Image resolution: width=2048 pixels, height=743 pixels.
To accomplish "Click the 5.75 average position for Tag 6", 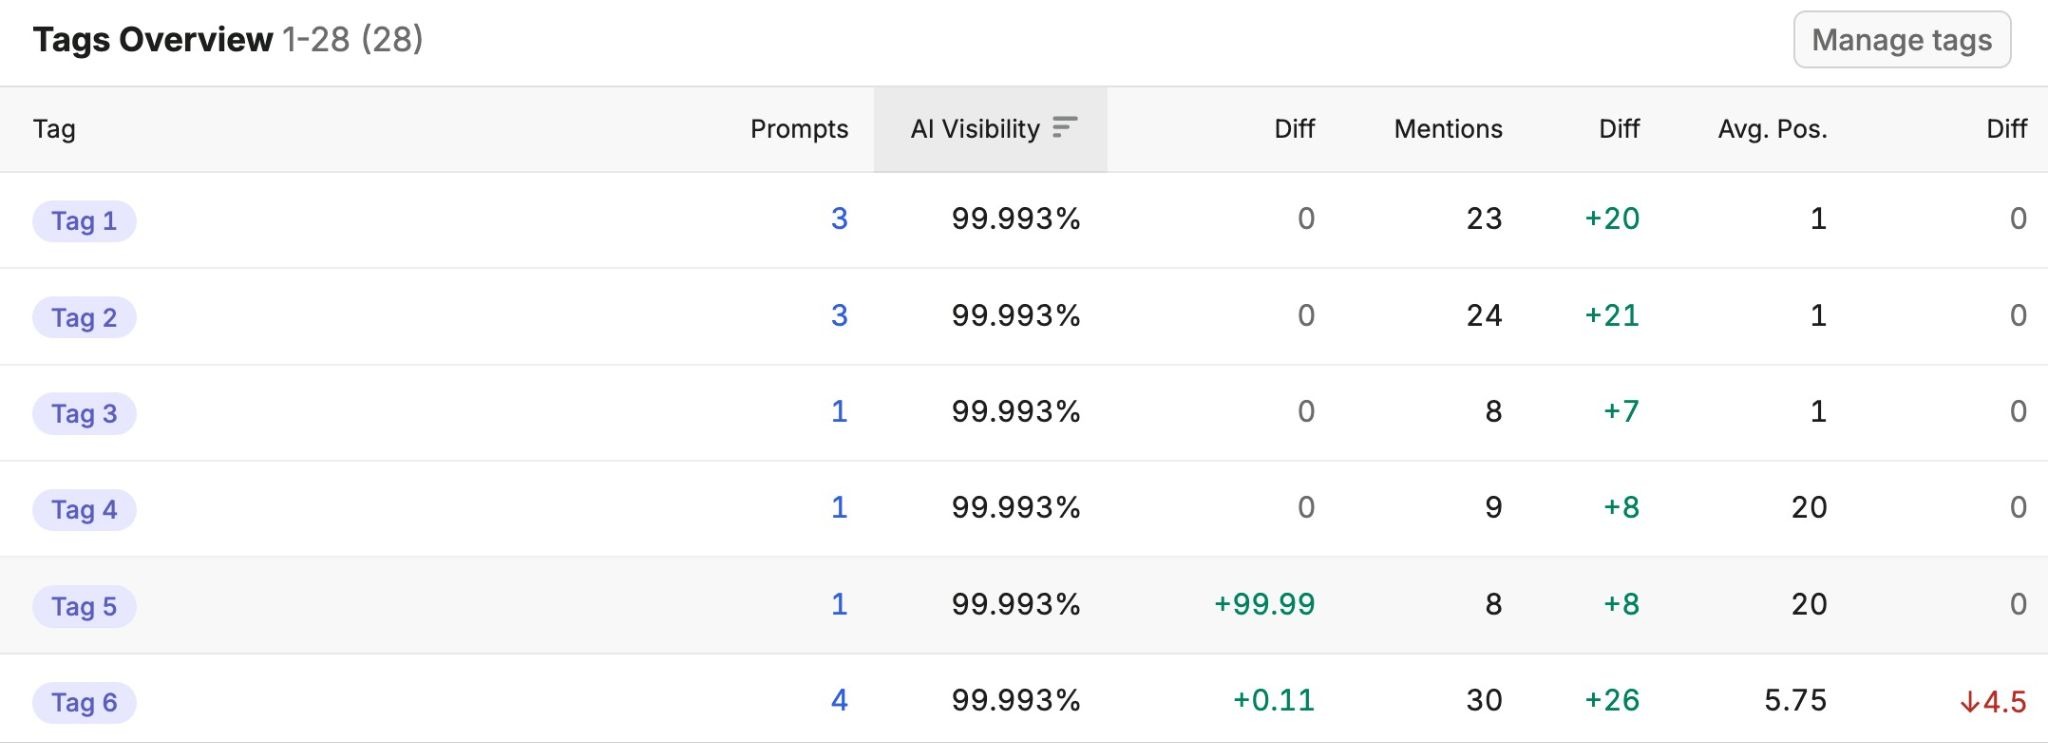I will 1795,701.
